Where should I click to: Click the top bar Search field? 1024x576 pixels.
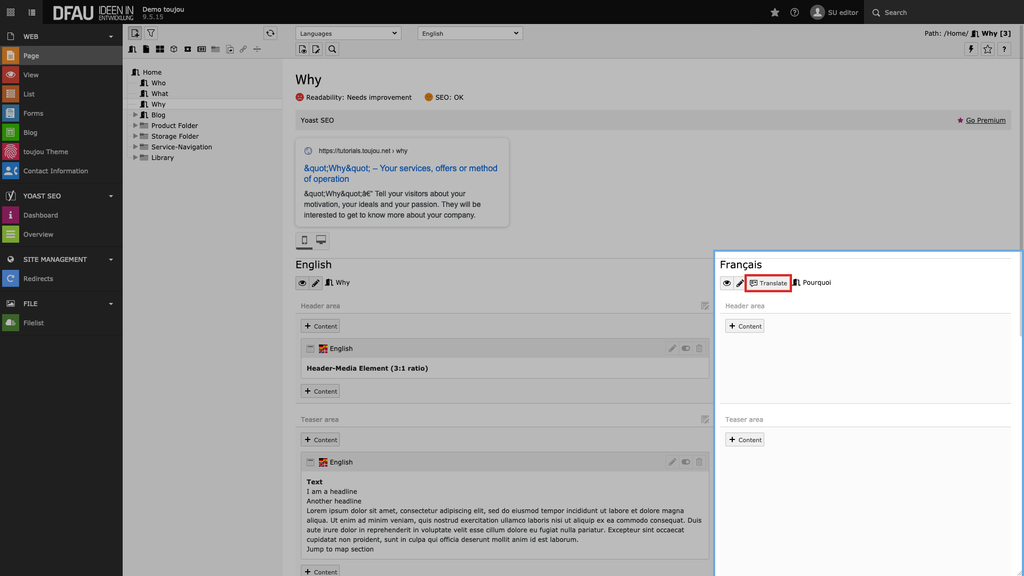pyautogui.click(x=943, y=12)
